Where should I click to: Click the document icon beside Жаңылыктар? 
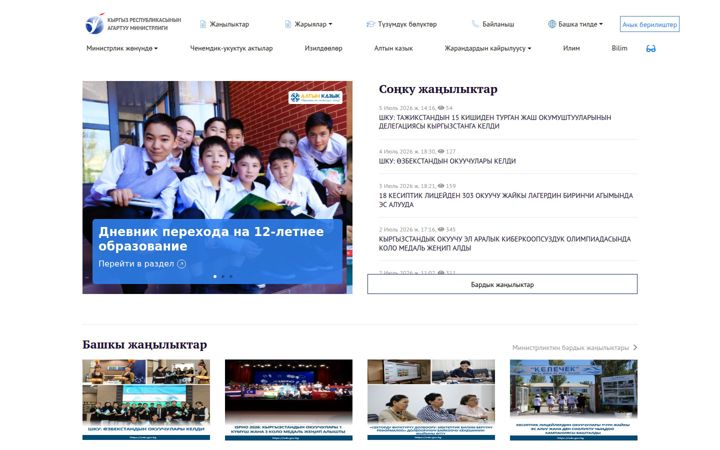point(203,24)
